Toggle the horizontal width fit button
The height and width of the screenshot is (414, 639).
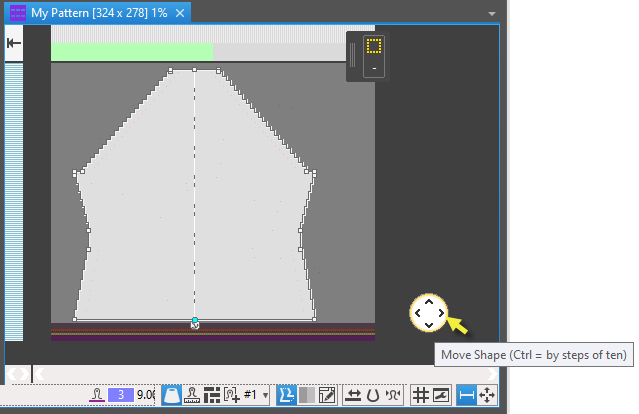(467, 395)
